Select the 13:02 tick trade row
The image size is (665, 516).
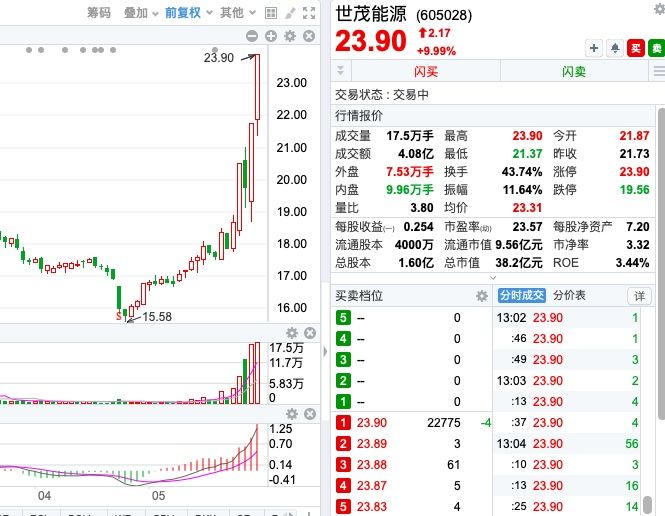567,318
